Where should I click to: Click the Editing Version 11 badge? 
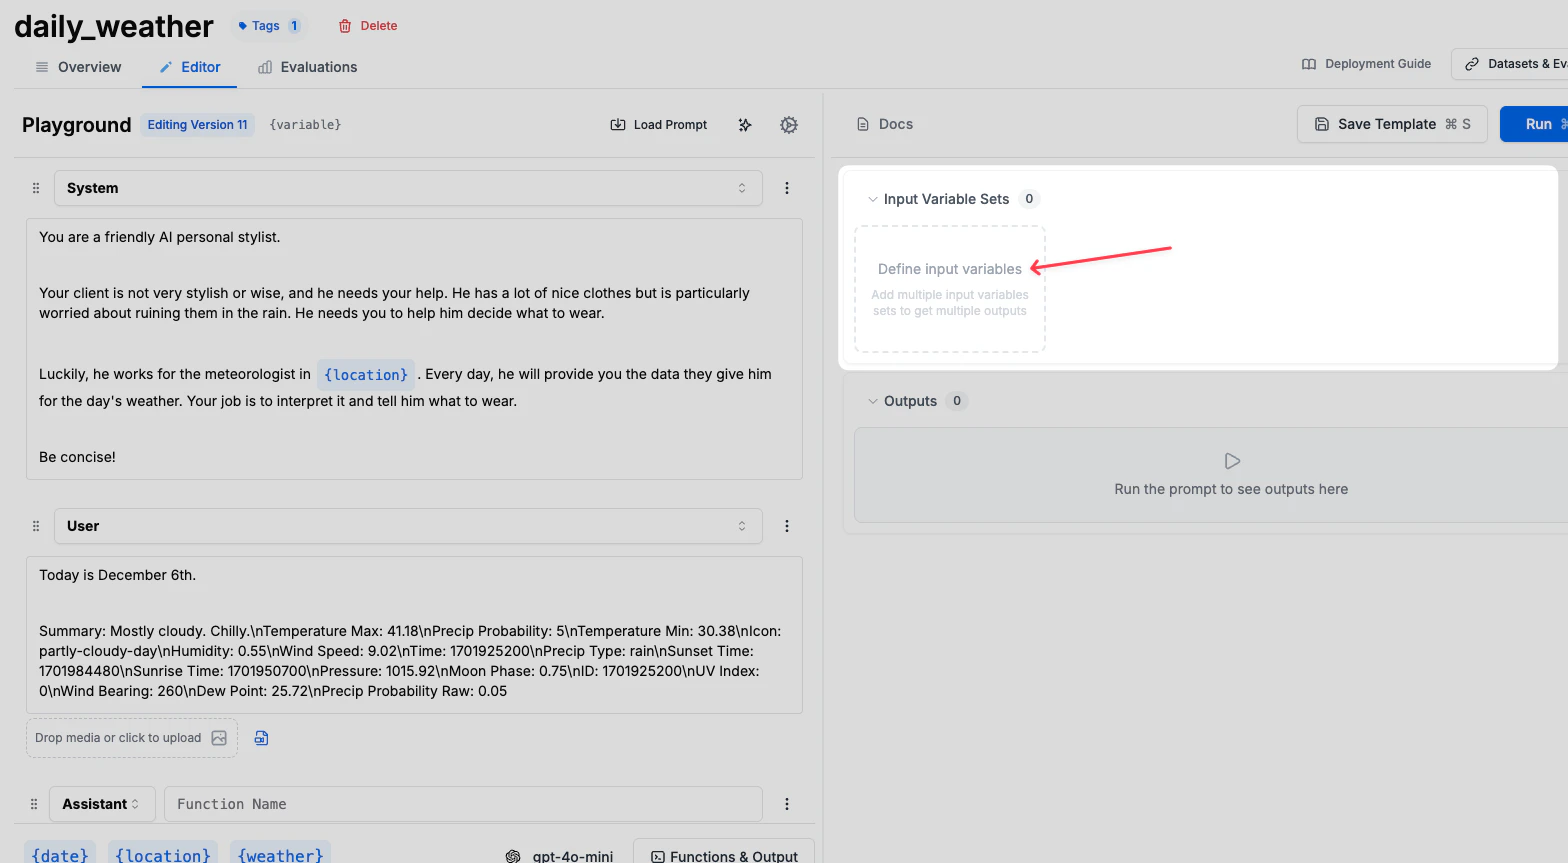197,125
